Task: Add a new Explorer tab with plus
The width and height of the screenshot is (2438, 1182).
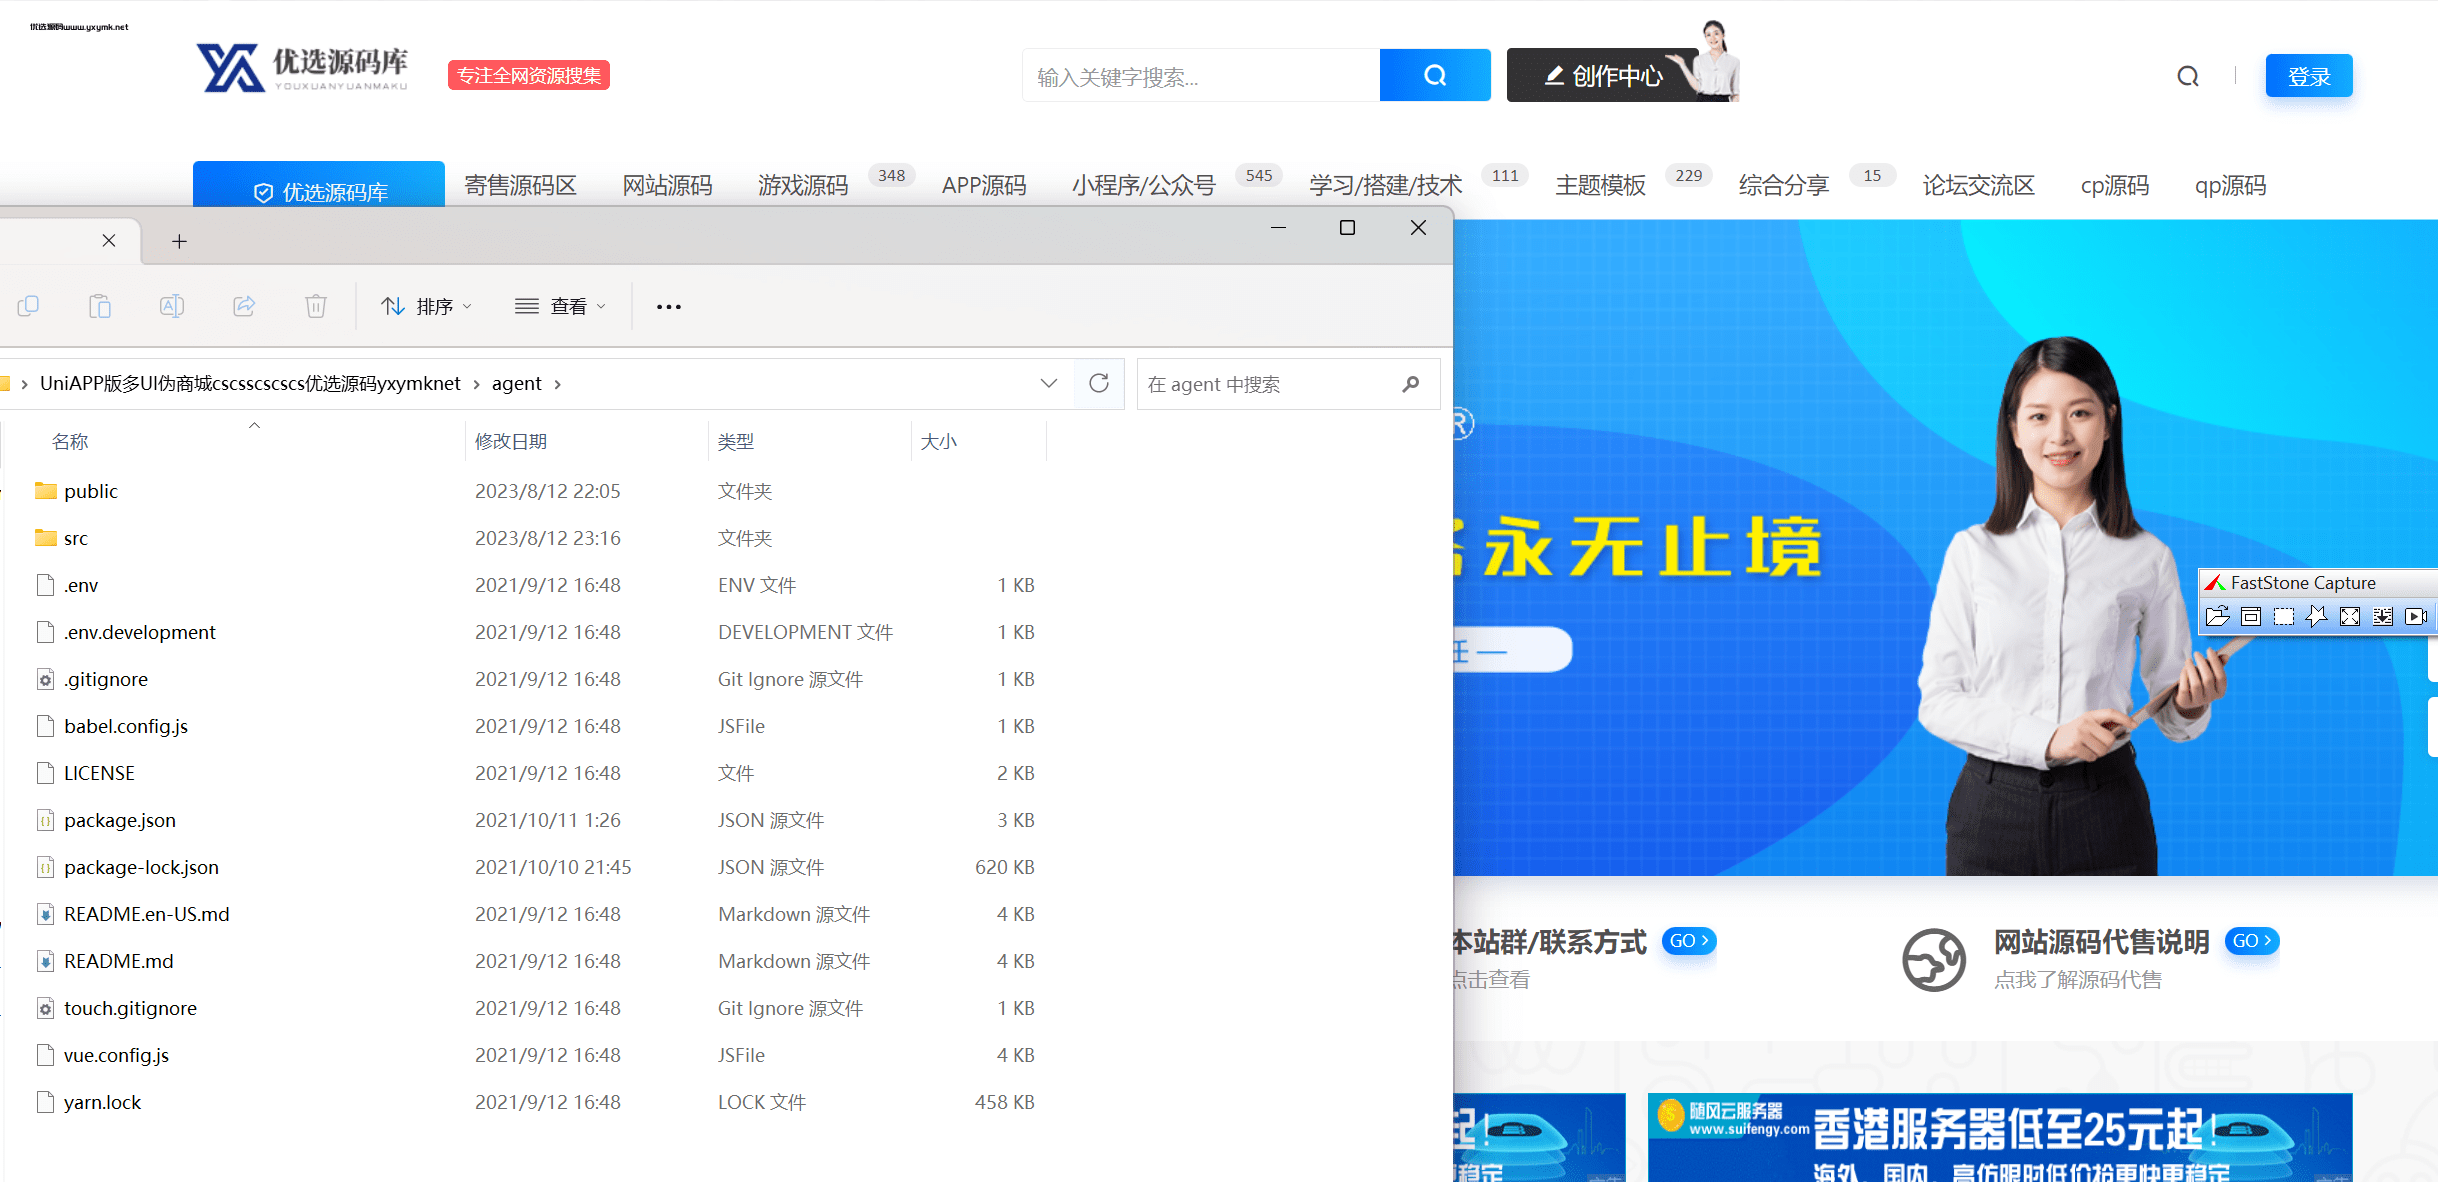Action: click(x=179, y=241)
